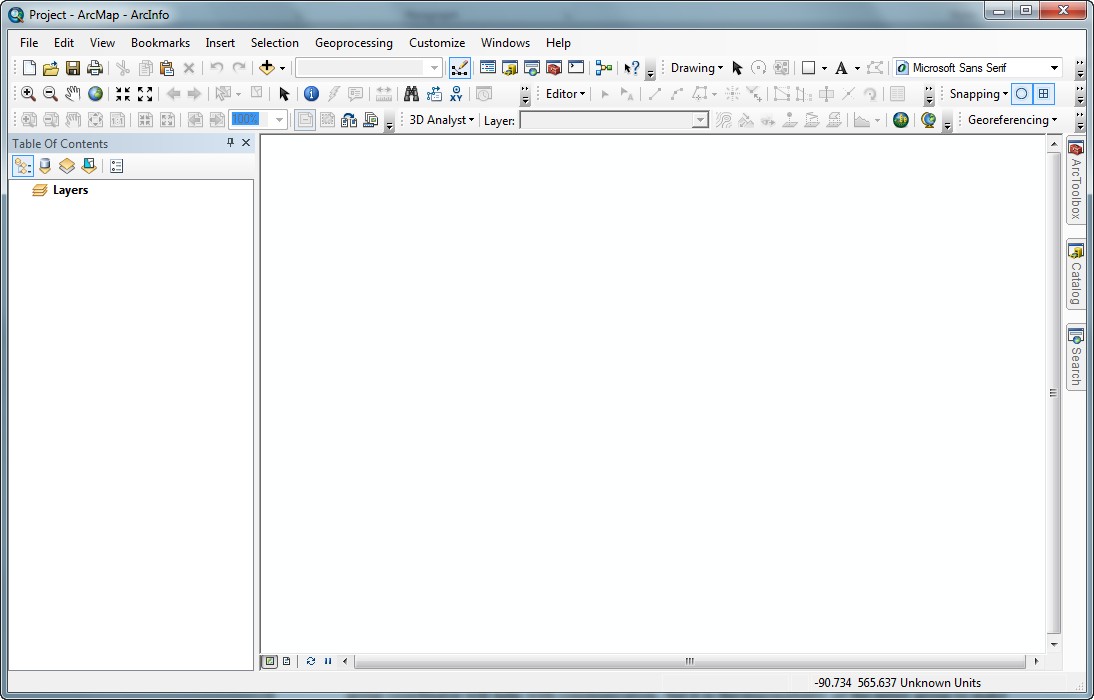The width and height of the screenshot is (1094, 700).
Task: Select the Zoom In magnifier tool
Action: coord(28,94)
